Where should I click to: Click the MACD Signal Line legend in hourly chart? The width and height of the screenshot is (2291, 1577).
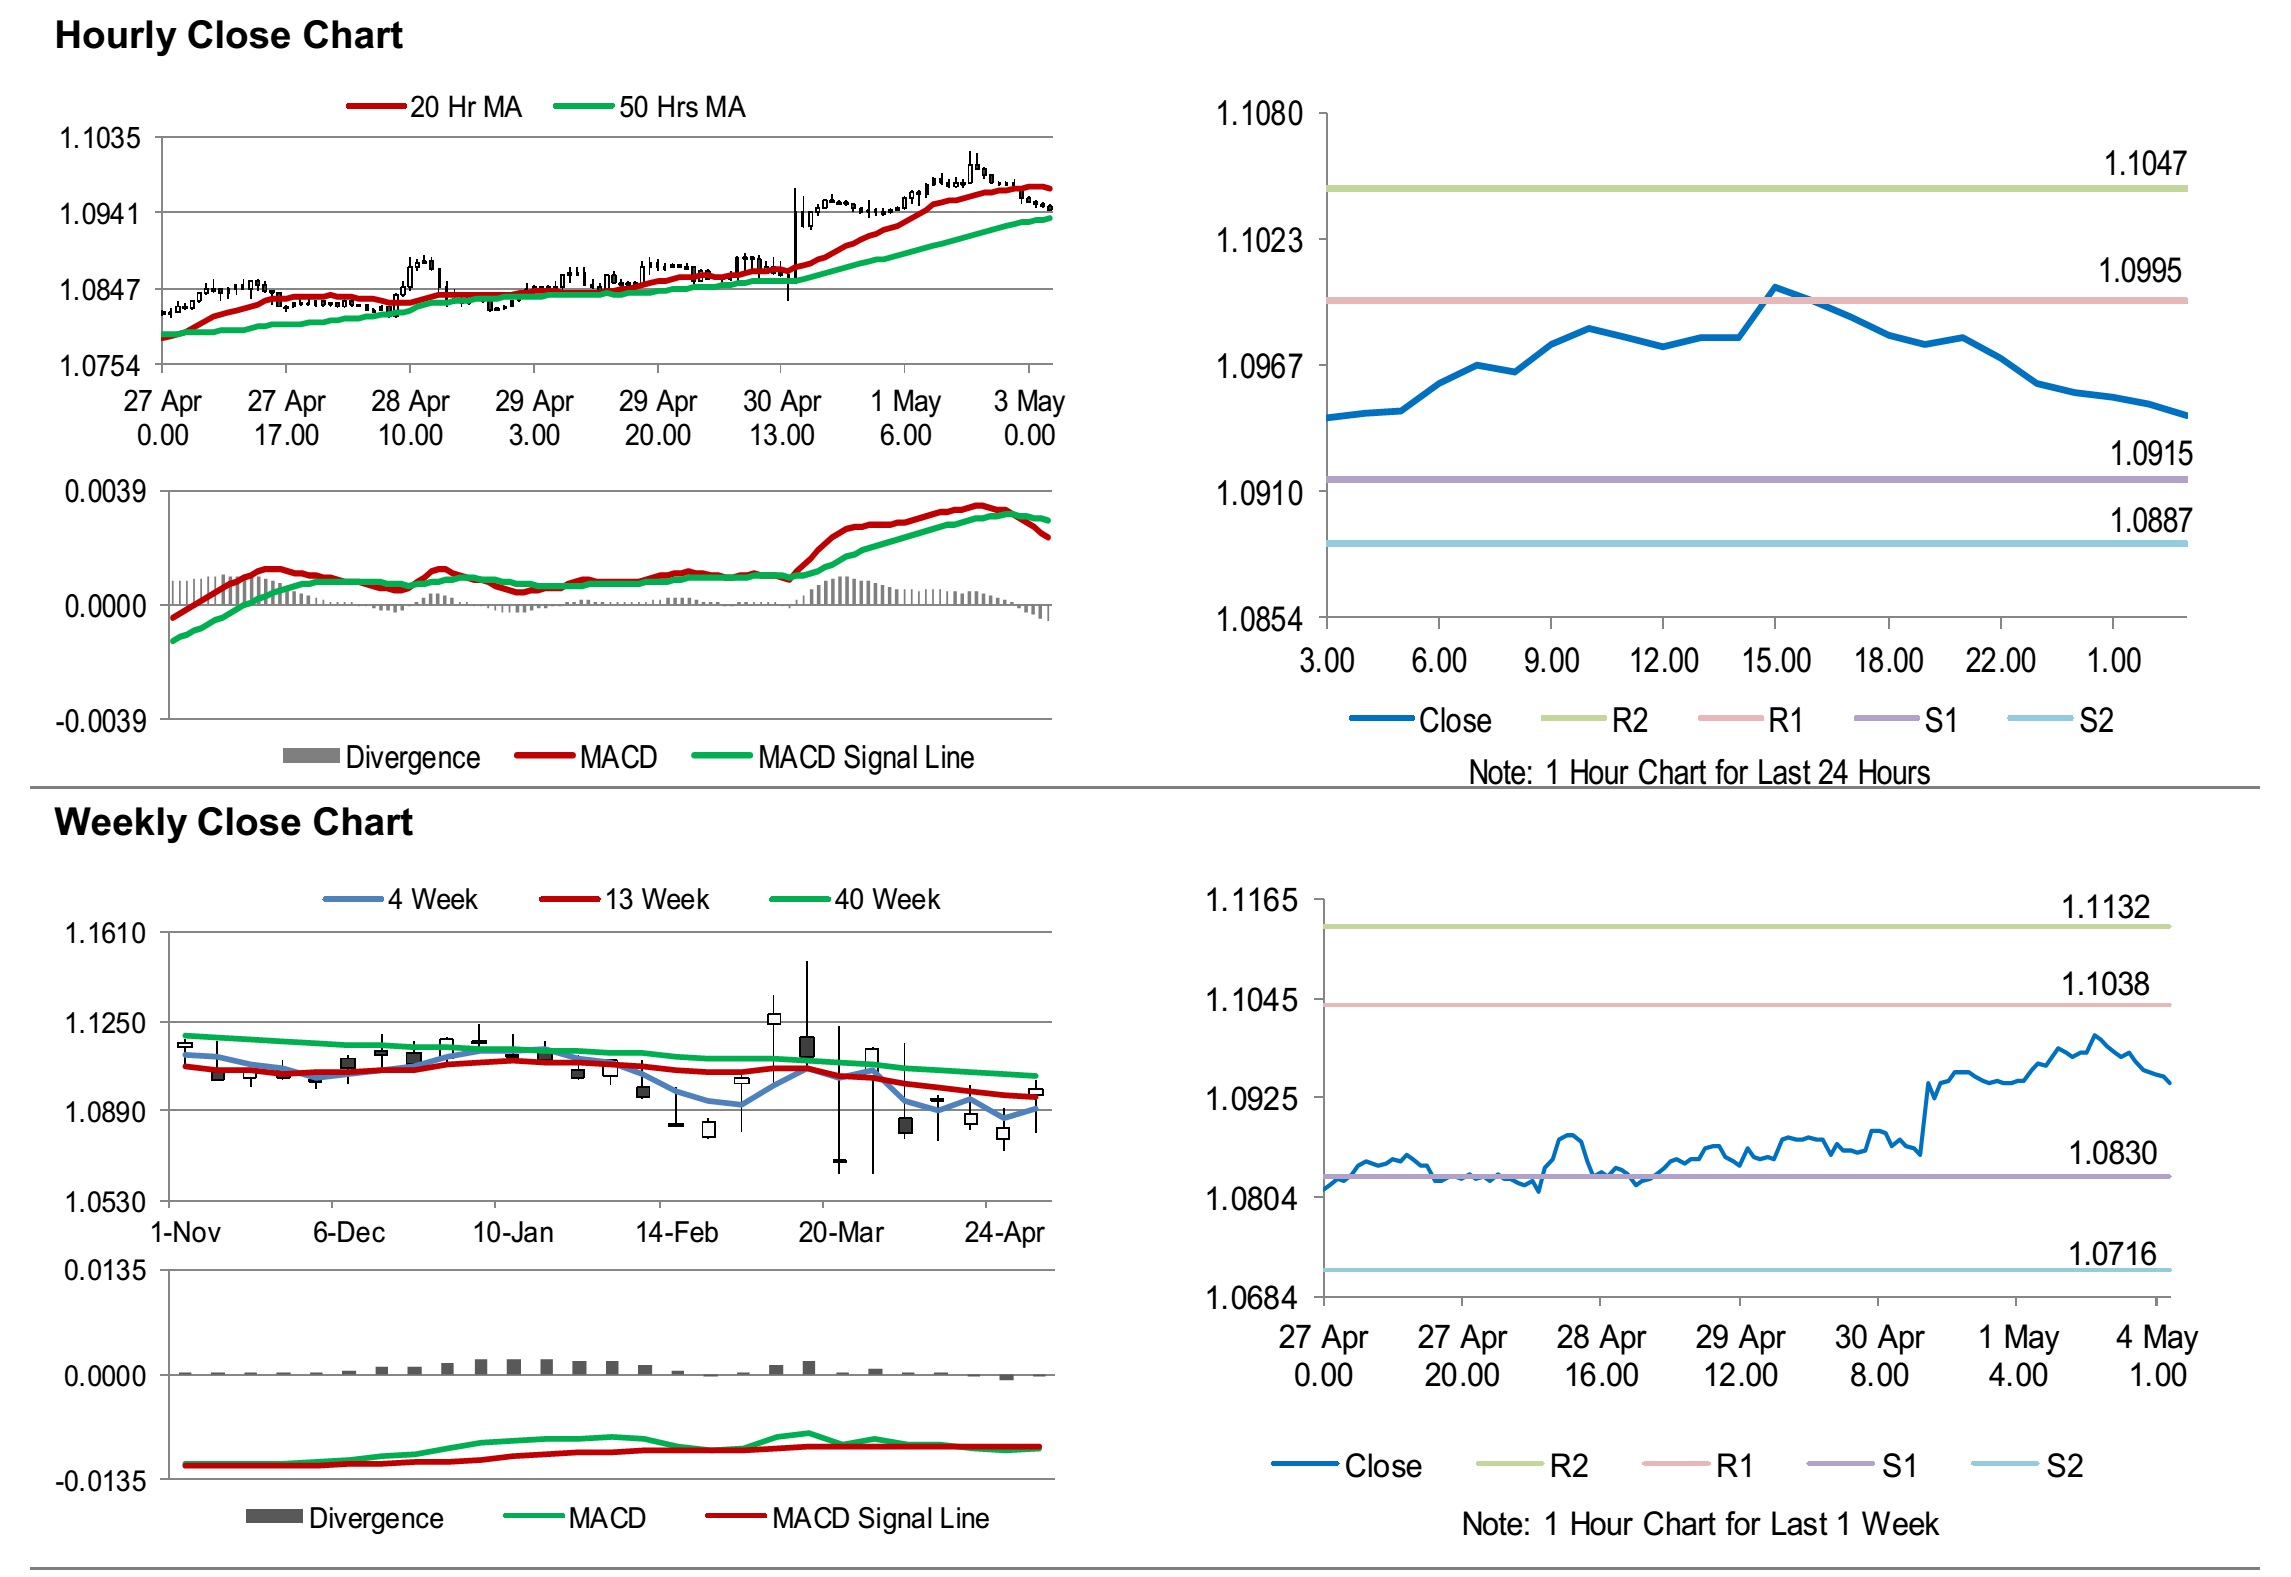[x=865, y=757]
